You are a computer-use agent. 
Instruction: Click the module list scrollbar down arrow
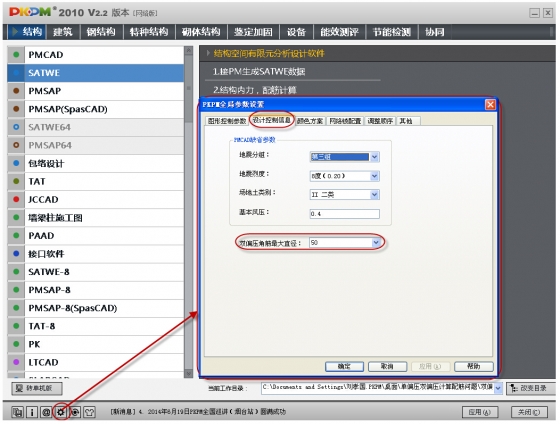pyautogui.click(x=189, y=374)
